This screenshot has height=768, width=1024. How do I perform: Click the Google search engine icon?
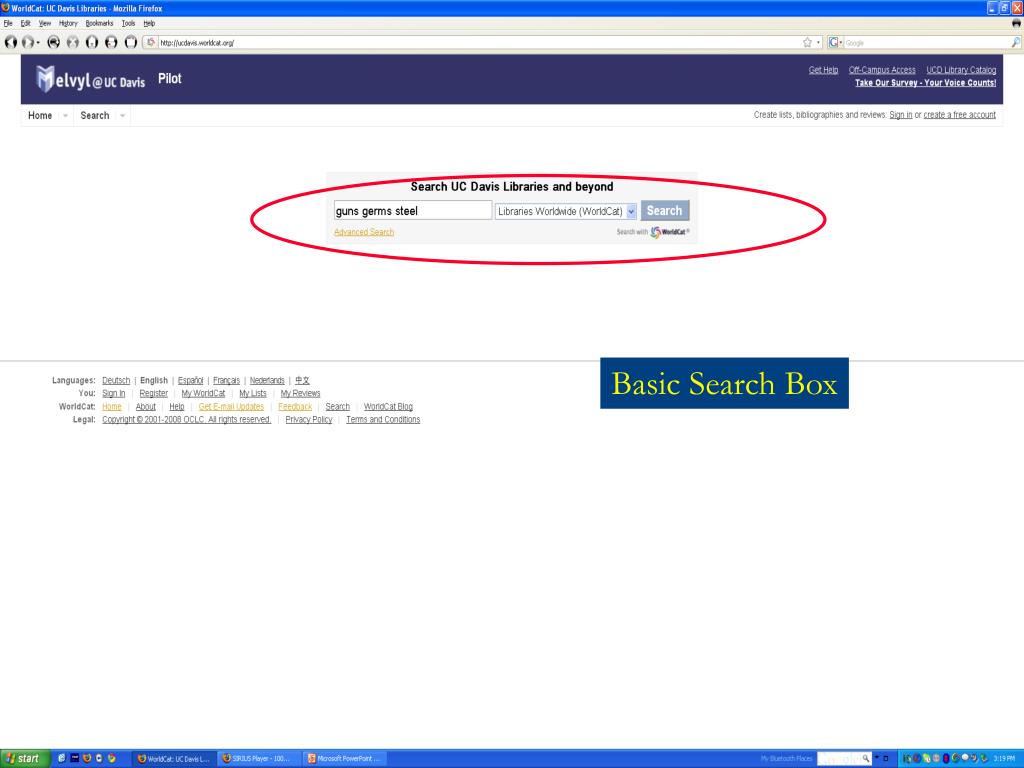[833, 42]
